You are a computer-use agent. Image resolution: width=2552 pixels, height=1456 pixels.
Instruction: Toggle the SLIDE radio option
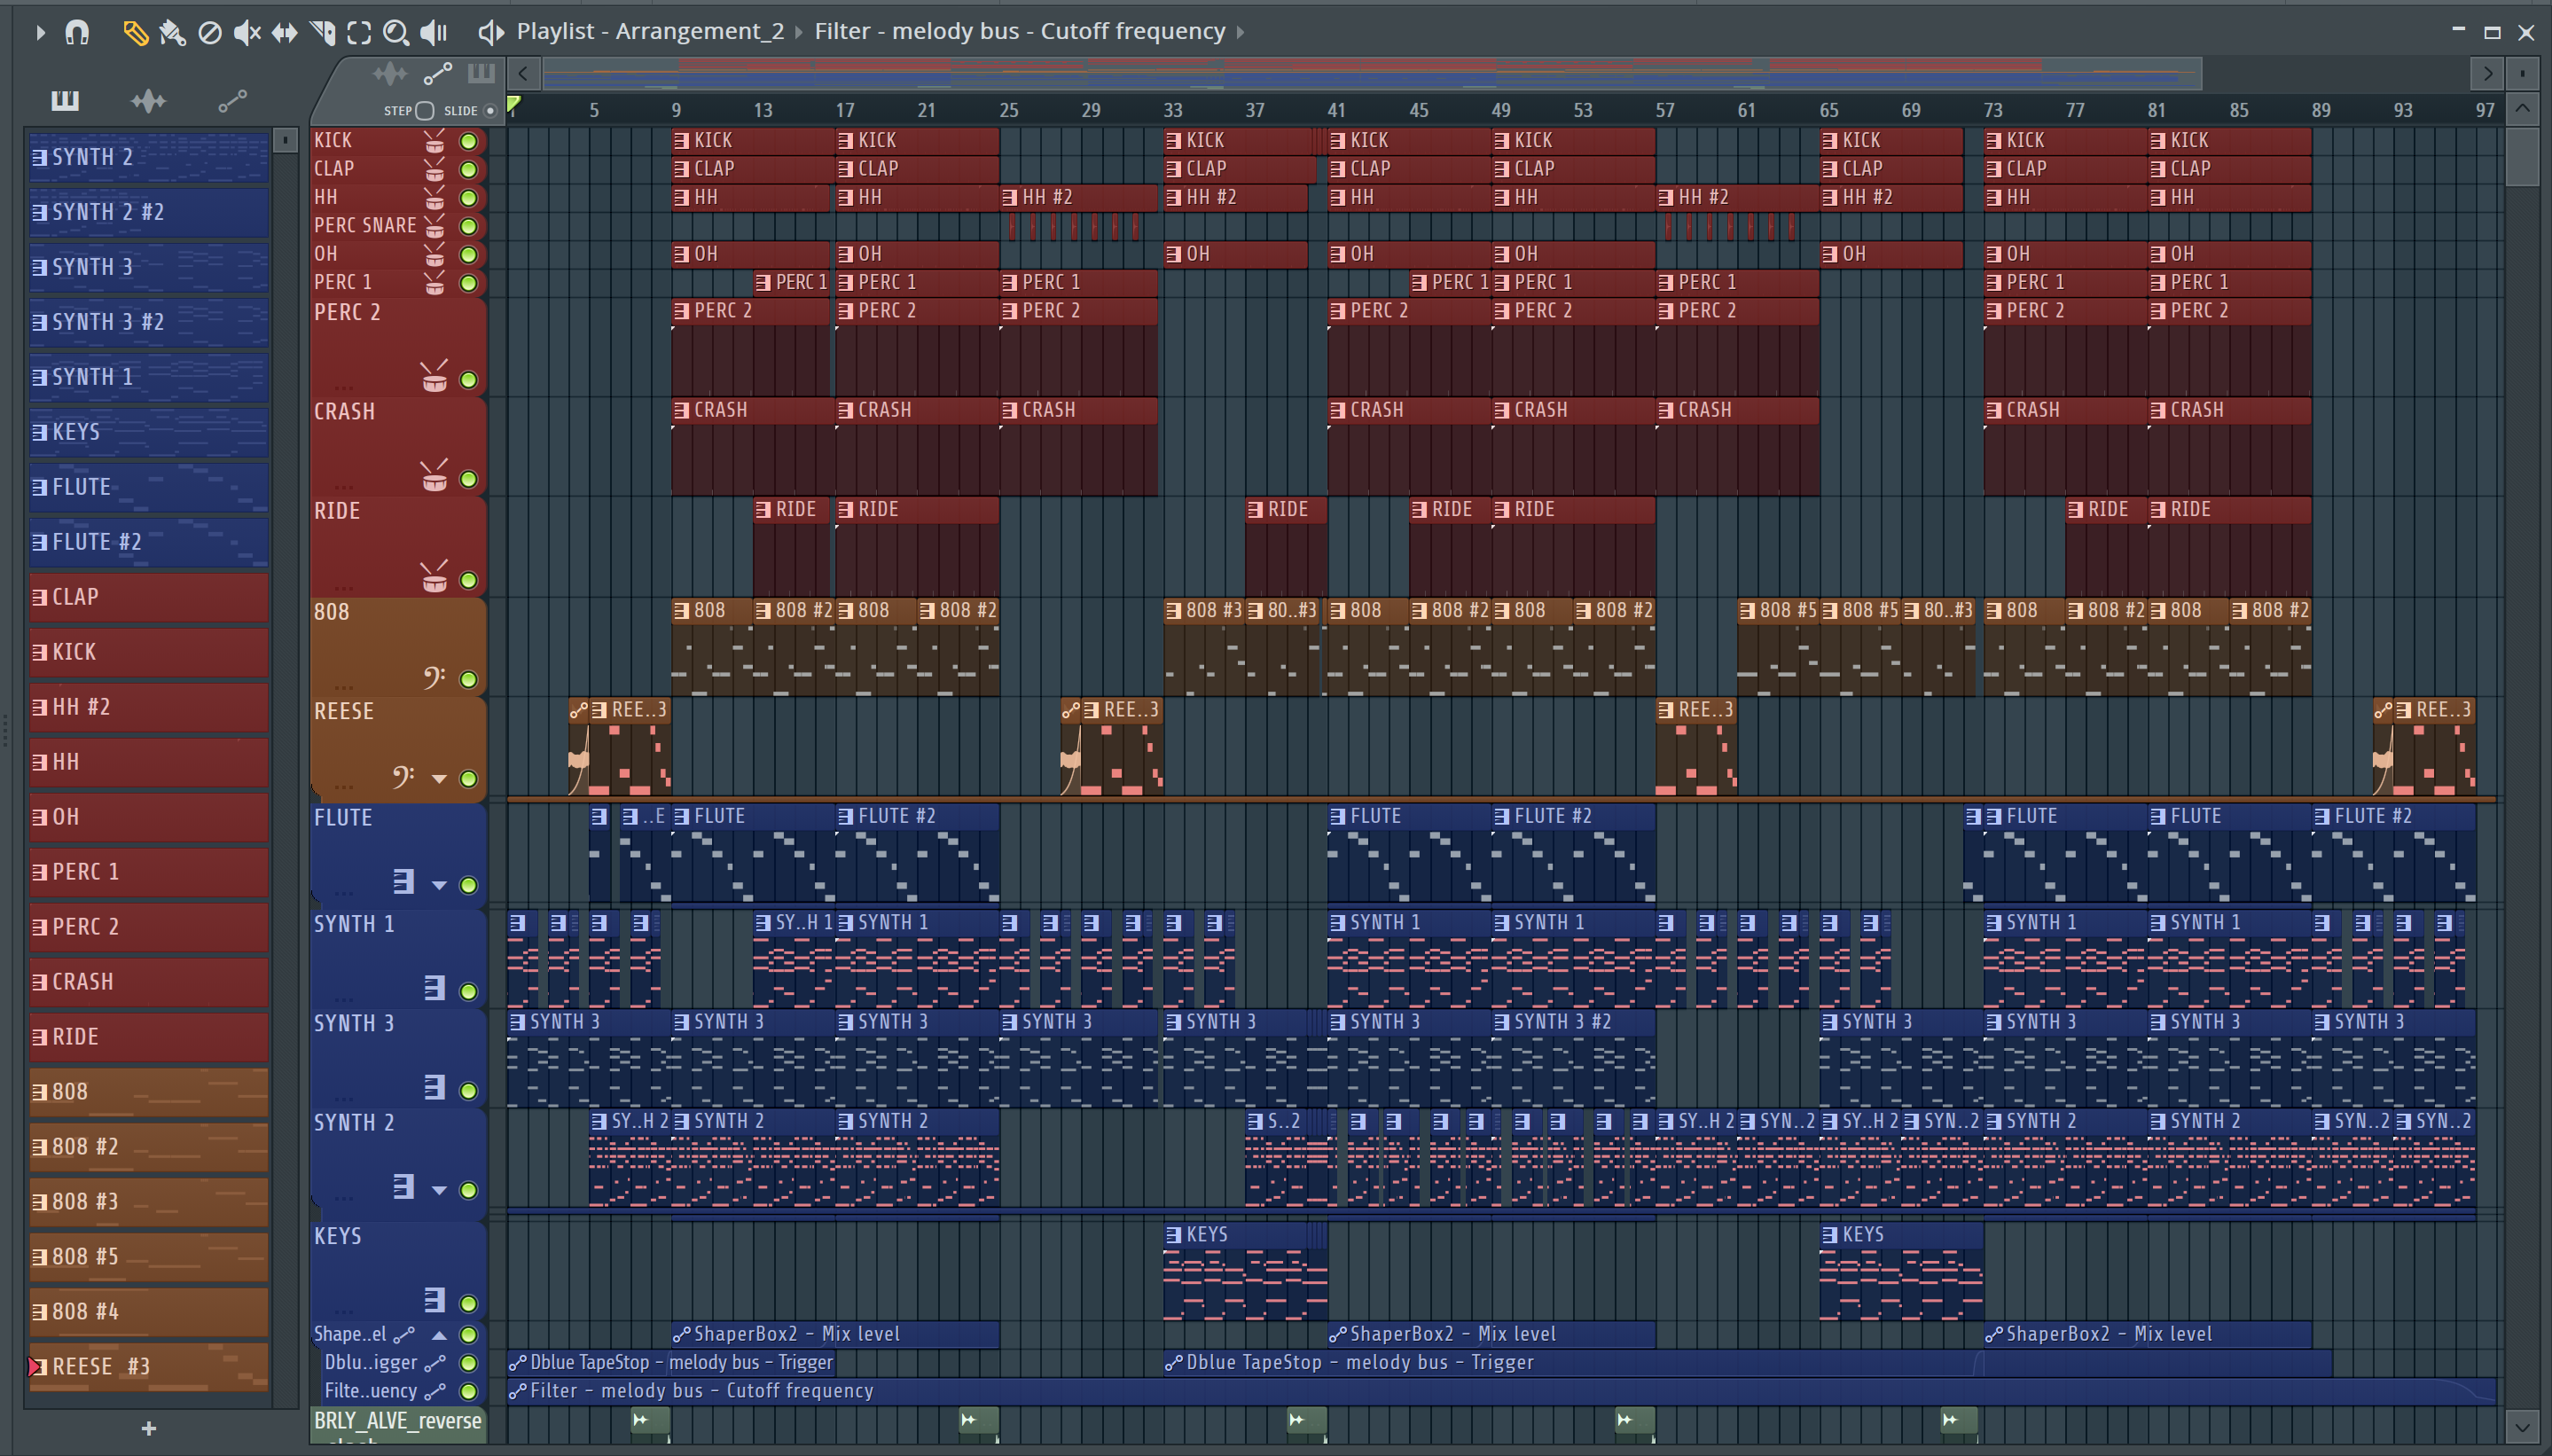coord(490,111)
